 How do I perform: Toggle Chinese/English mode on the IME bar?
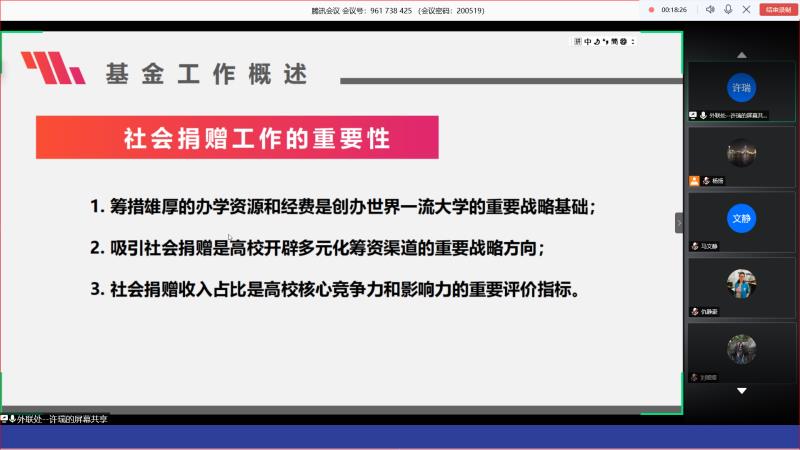pyautogui.click(x=588, y=41)
